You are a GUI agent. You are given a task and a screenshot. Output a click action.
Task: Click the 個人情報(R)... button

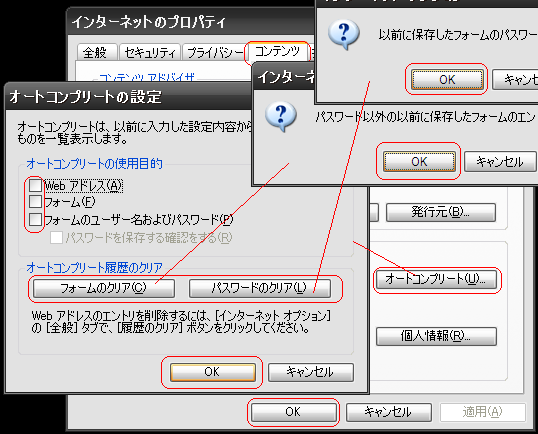pyautogui.click(x=436, y=336)
